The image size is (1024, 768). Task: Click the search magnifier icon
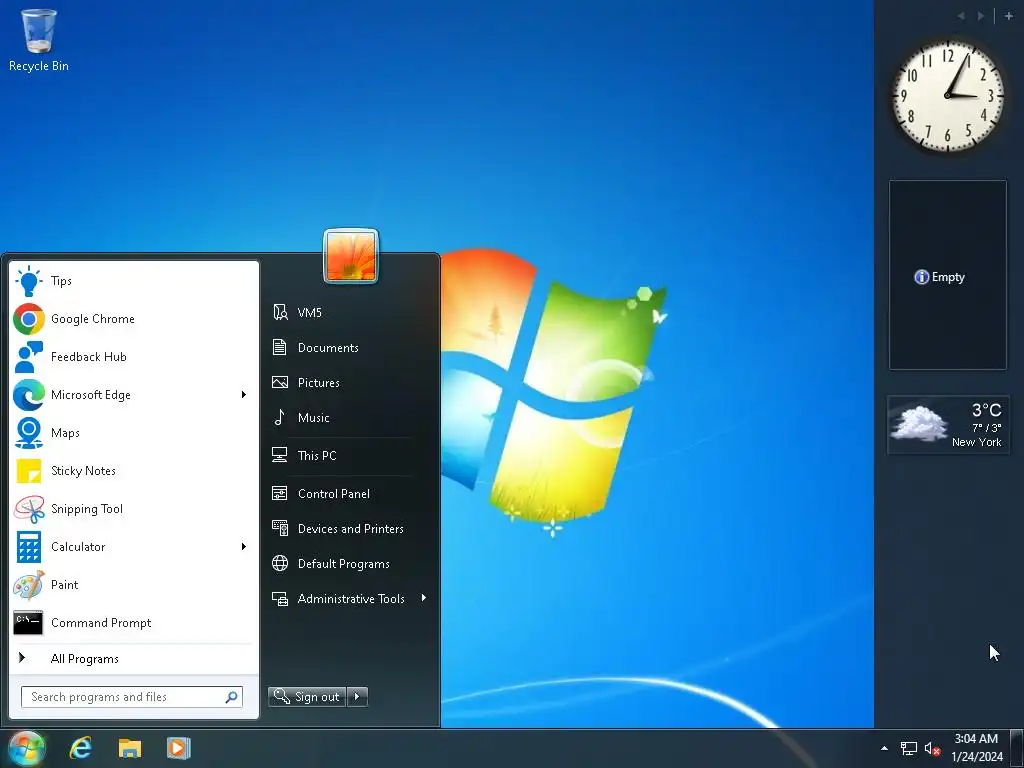click(231, 697)
